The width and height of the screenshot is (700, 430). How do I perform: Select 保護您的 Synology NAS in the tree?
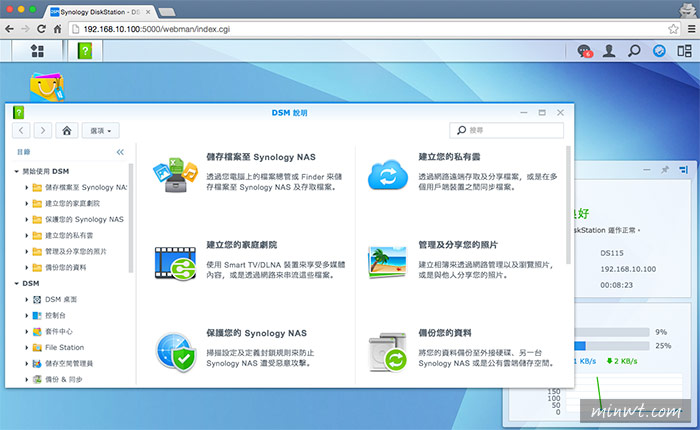[84, 219]
